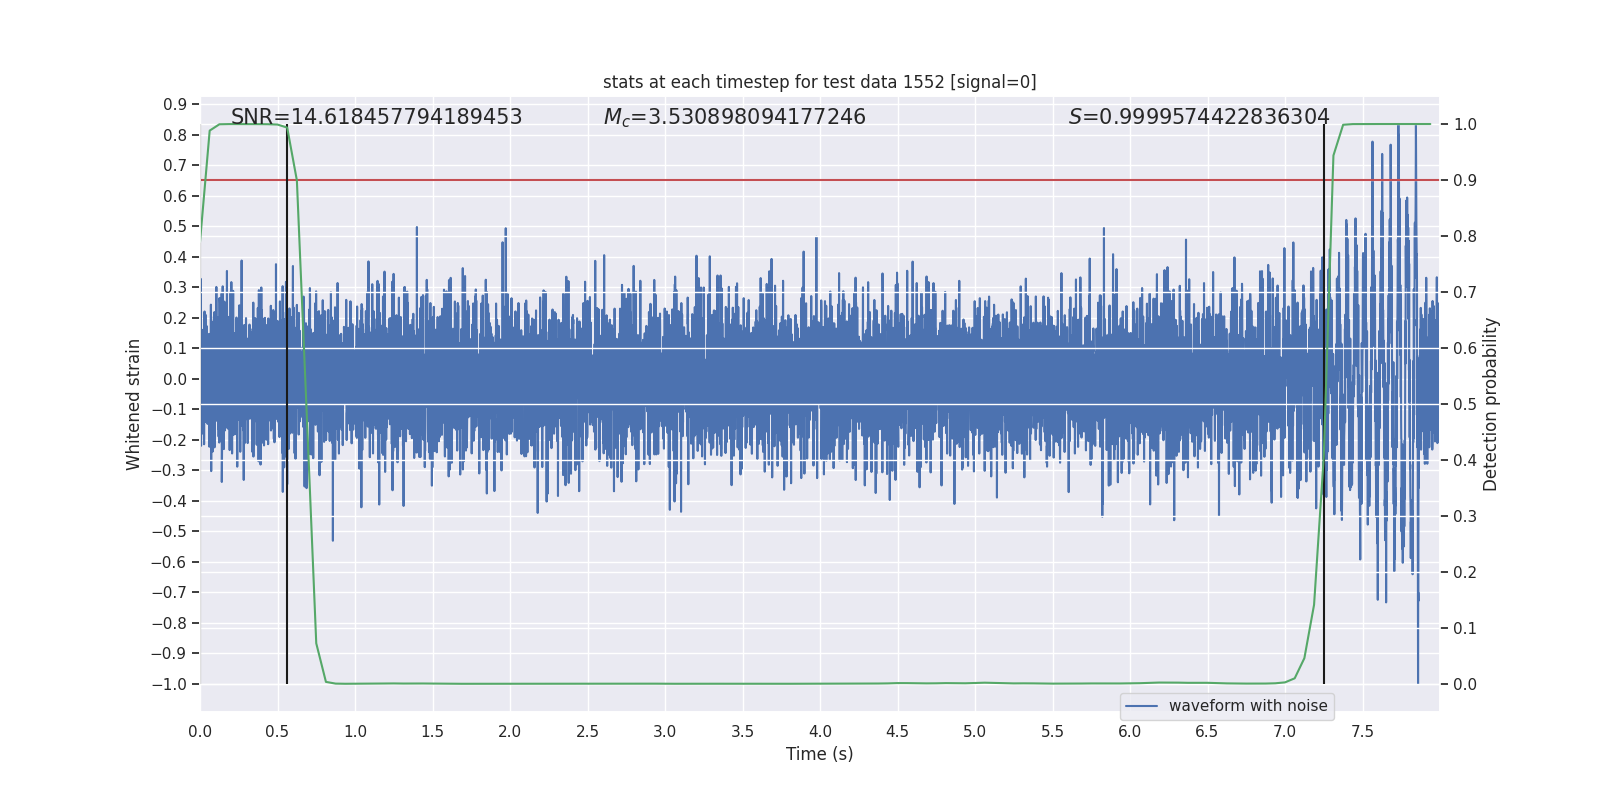Click the −1.0 tick on left strain axis
Screen dimensions: 1600x800
[x=169, y=684]
